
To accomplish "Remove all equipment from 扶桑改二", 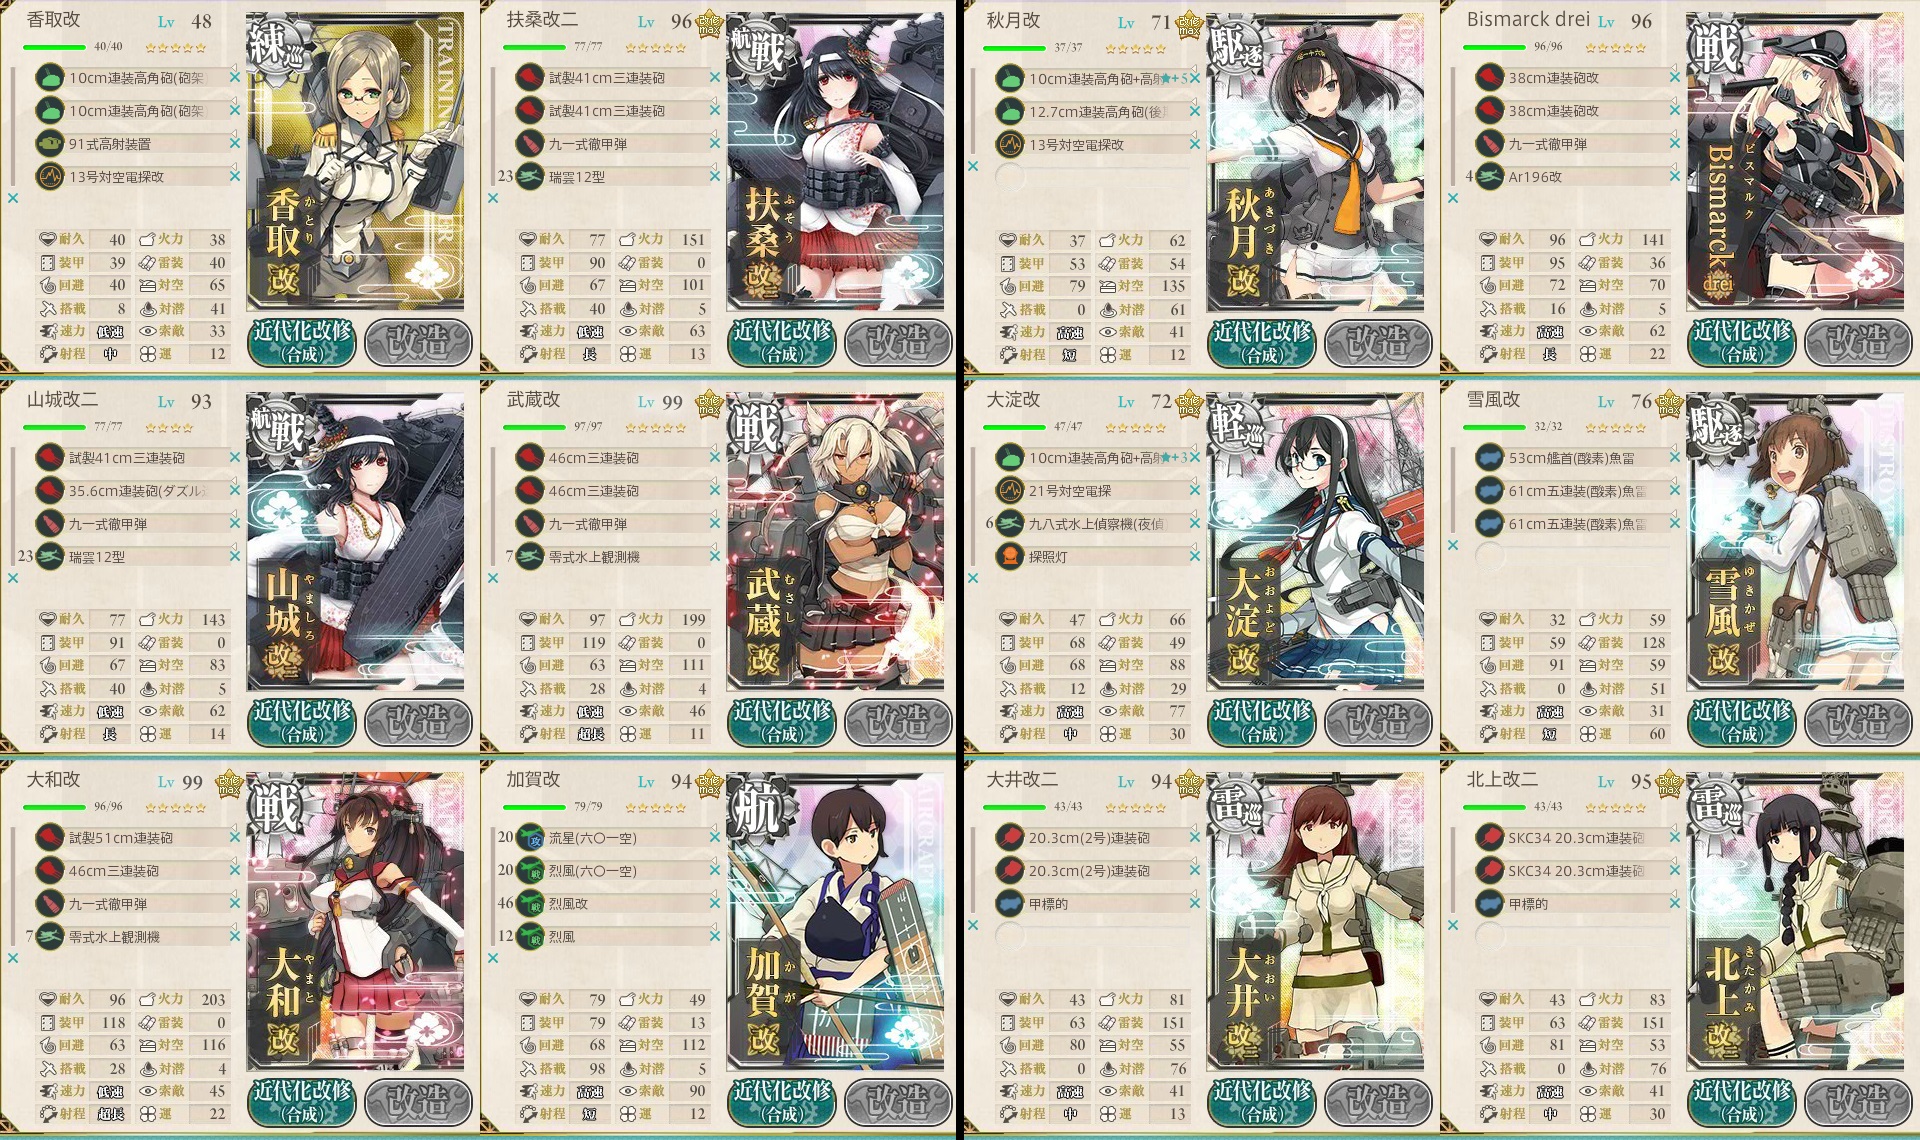I will coord(493,198).
